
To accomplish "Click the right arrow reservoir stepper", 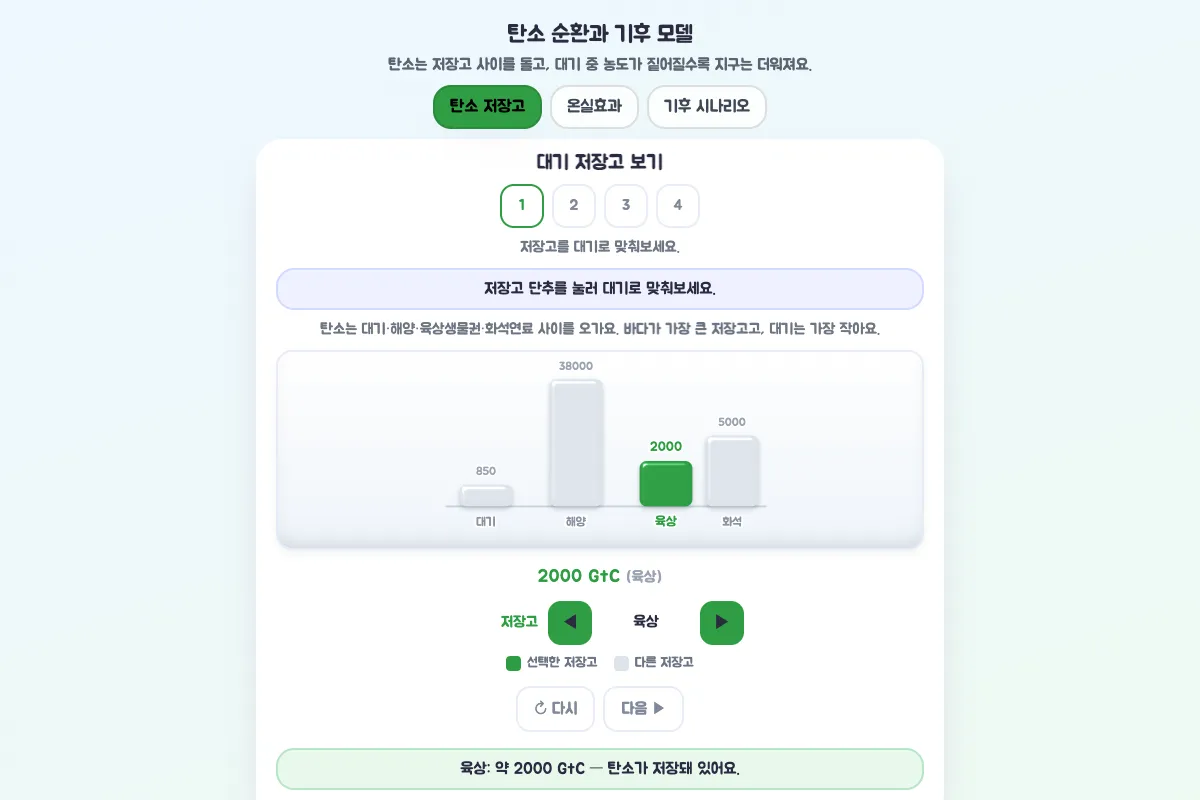I will tap(722, 622).
